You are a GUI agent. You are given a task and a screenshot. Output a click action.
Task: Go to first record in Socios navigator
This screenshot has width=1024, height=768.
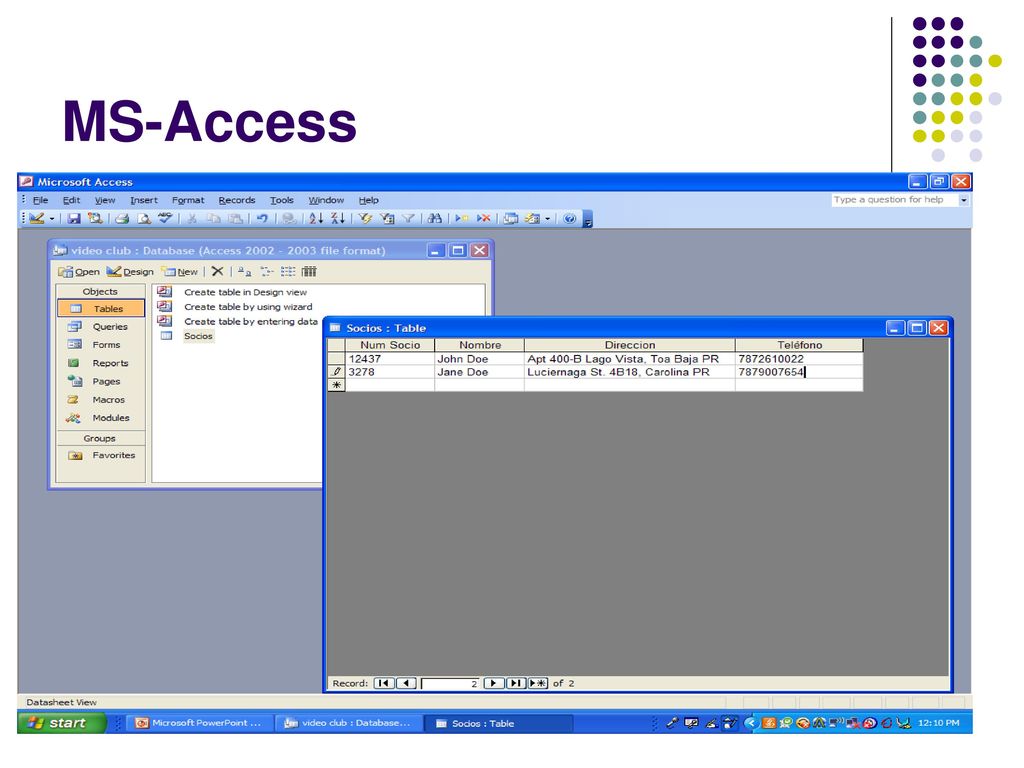pos(383,683)
